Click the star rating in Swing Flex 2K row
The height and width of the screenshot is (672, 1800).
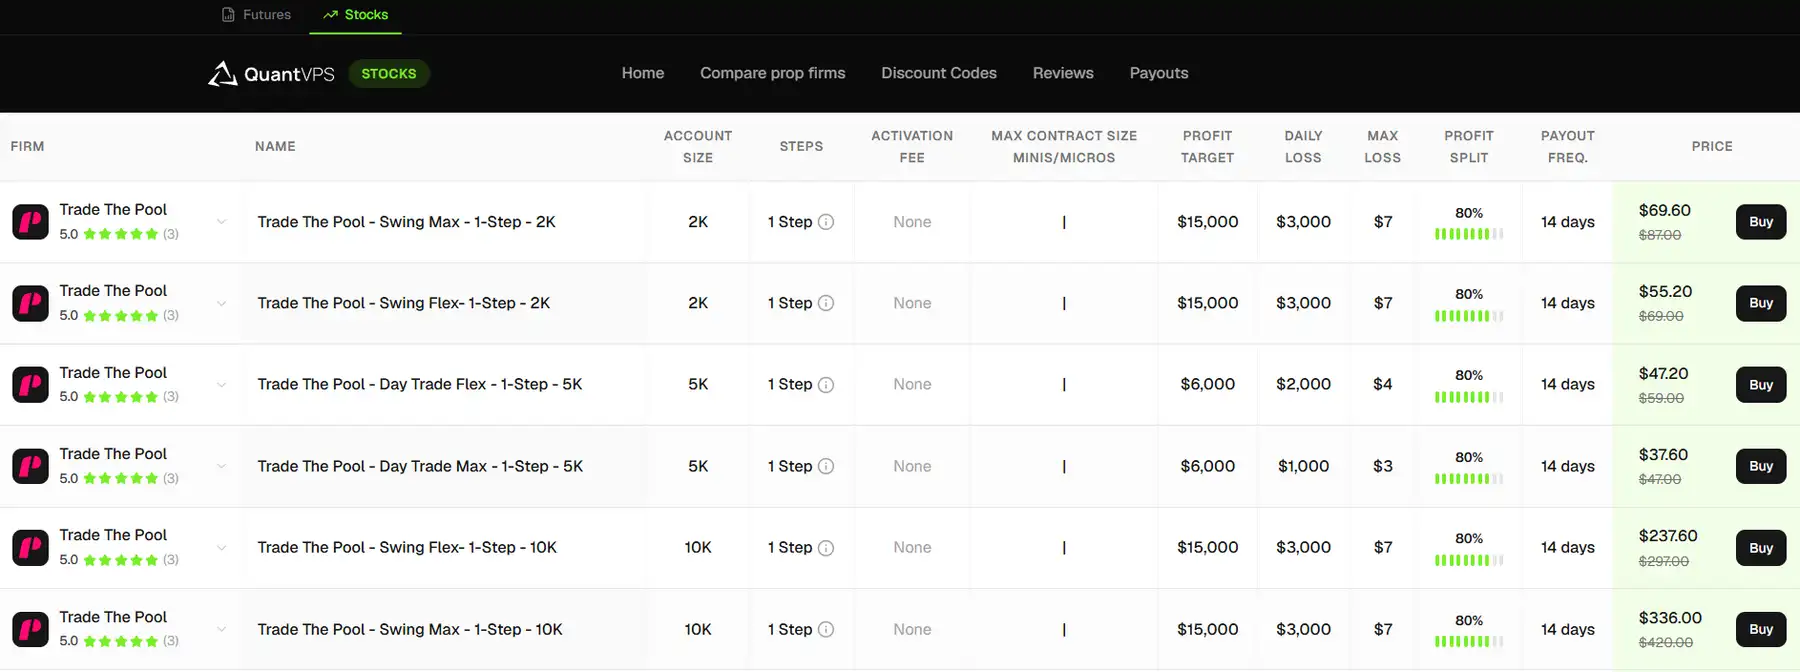tap(121, 315)
